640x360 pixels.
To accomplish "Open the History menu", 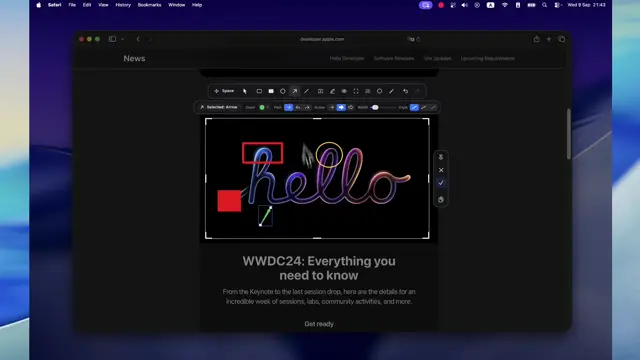I will [123, 5].
